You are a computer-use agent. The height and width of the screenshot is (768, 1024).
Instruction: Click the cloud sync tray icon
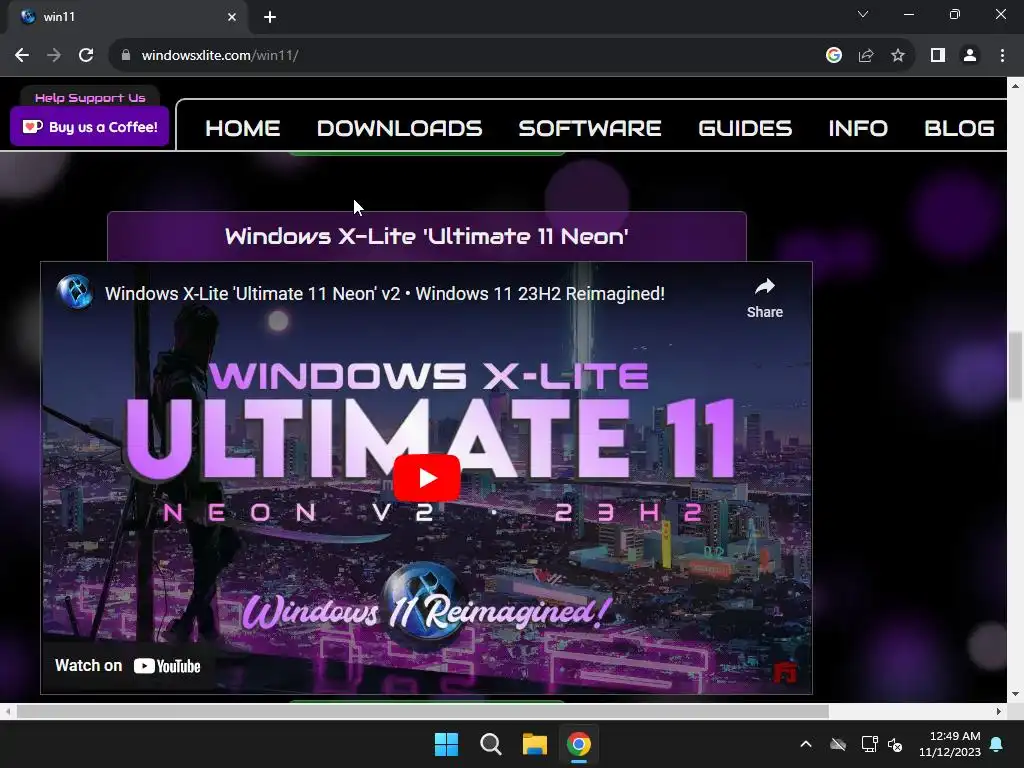pos(838,744)
